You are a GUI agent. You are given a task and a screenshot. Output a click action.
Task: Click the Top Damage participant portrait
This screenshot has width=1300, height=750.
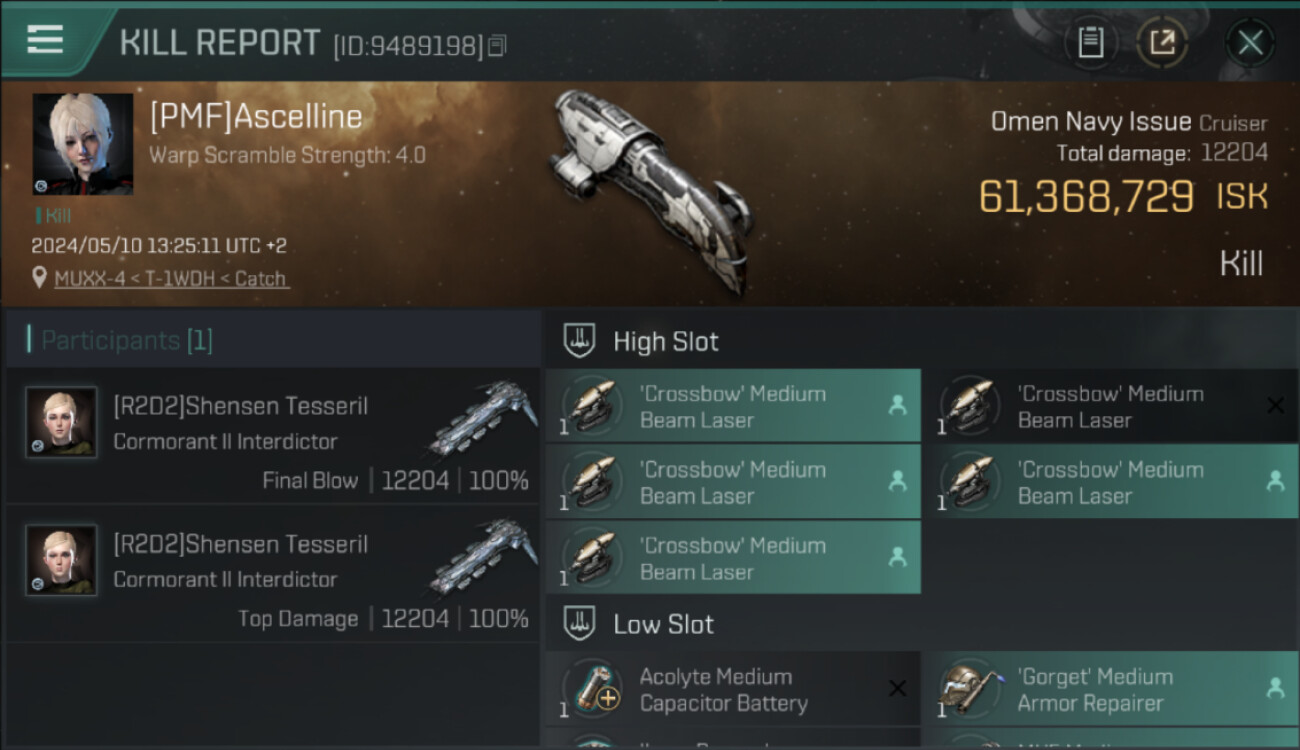click(61, 560)
